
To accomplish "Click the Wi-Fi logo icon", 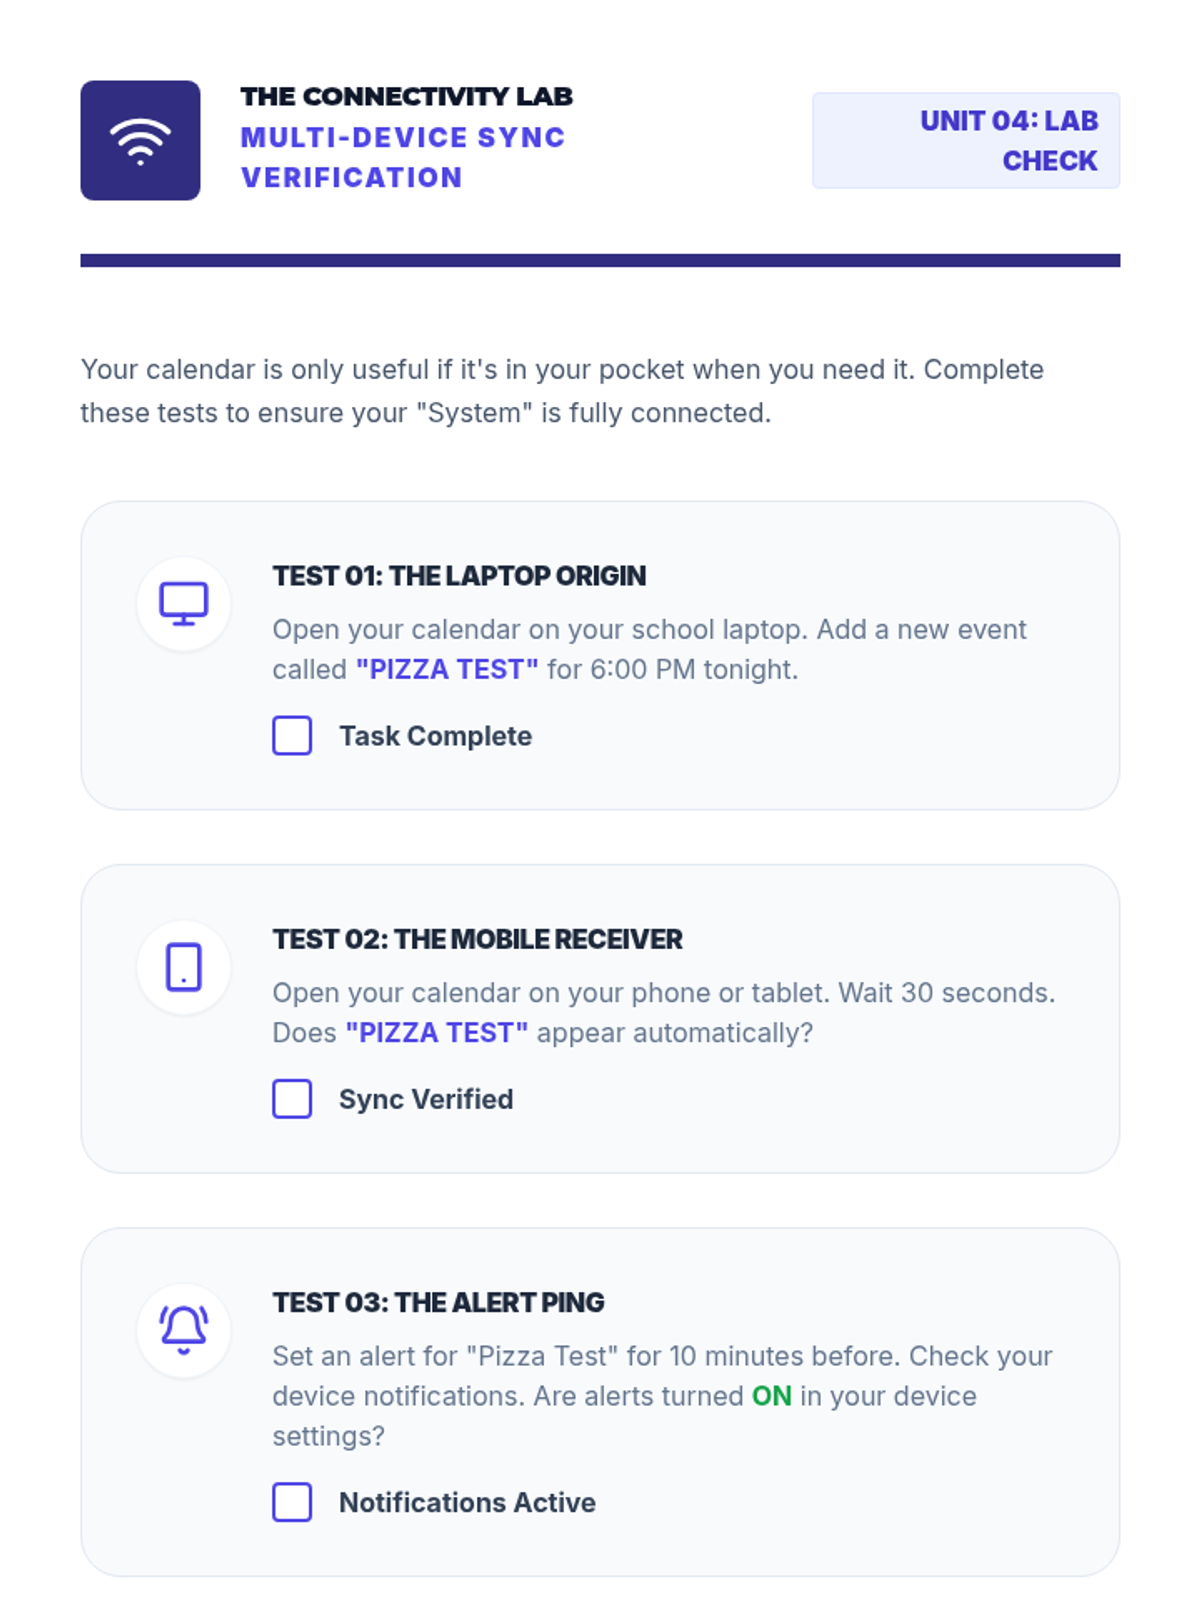I will tap(140, 140).
